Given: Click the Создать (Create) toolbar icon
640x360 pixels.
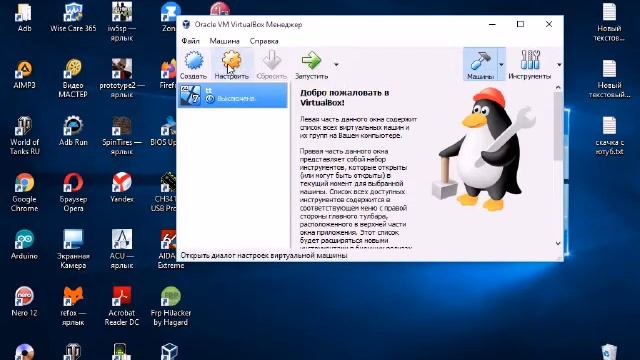Looking at the screenshot, I should point(193,64).
